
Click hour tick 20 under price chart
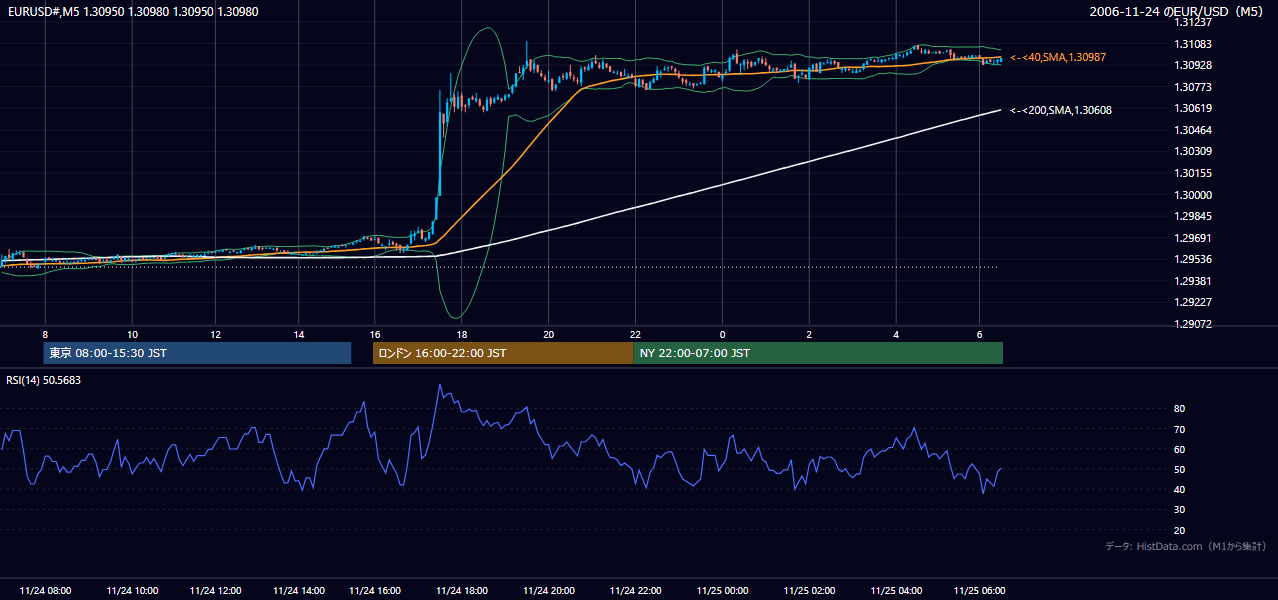pos(549,334)
